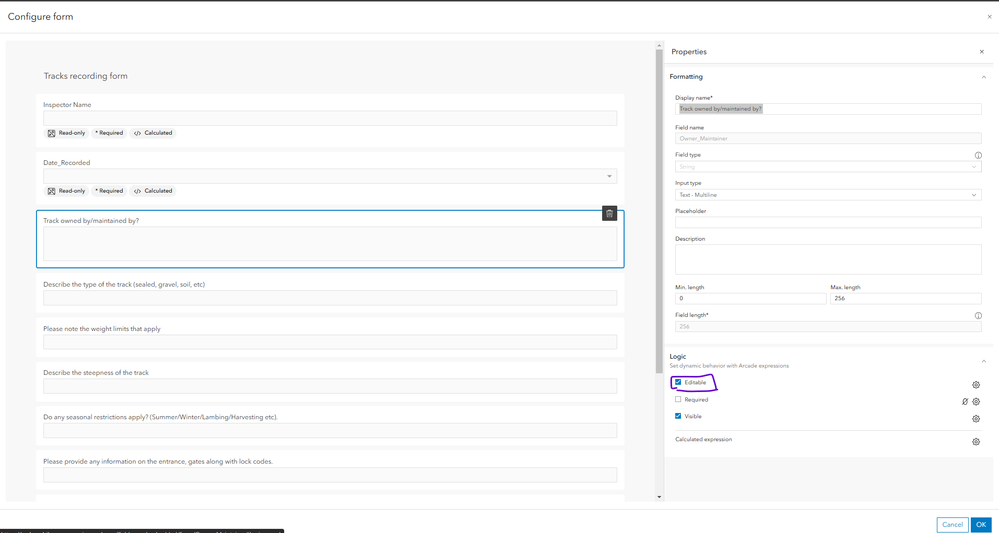Open Arcade settings for Visible
The width and height of the screenshot is (999, 533).
(975, 418)
